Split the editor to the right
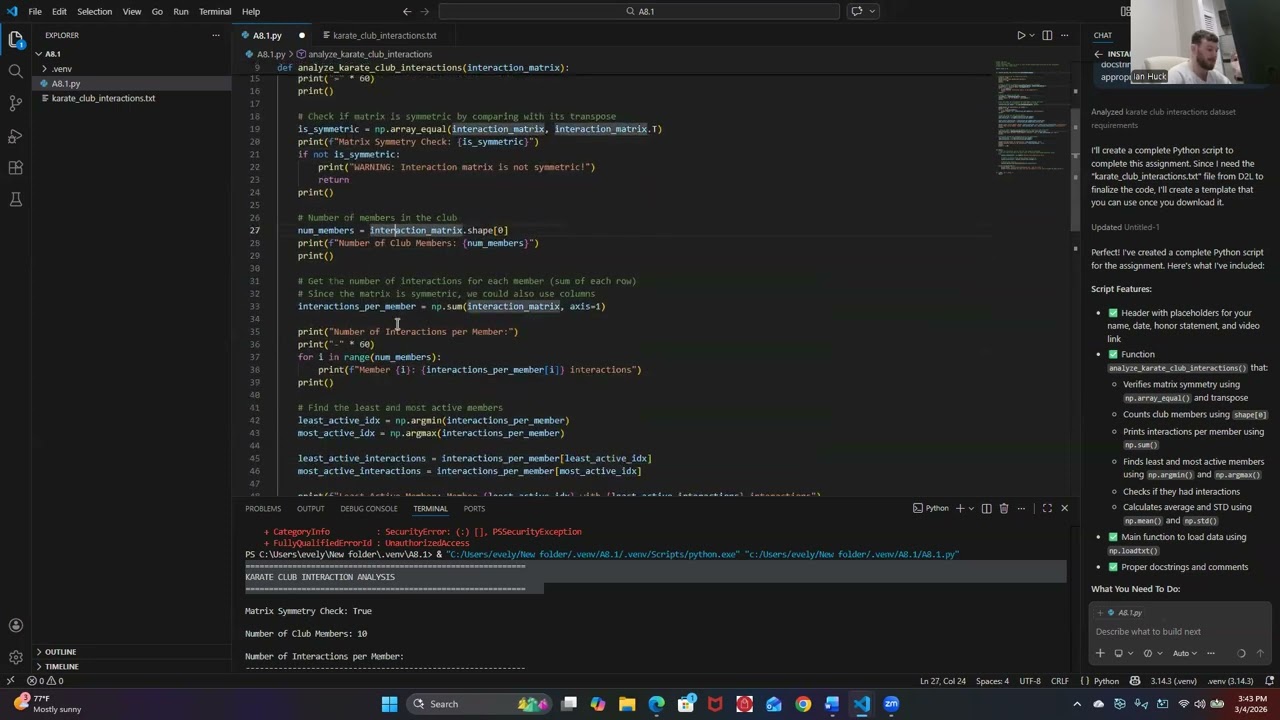 click(x=1047, y=35)
